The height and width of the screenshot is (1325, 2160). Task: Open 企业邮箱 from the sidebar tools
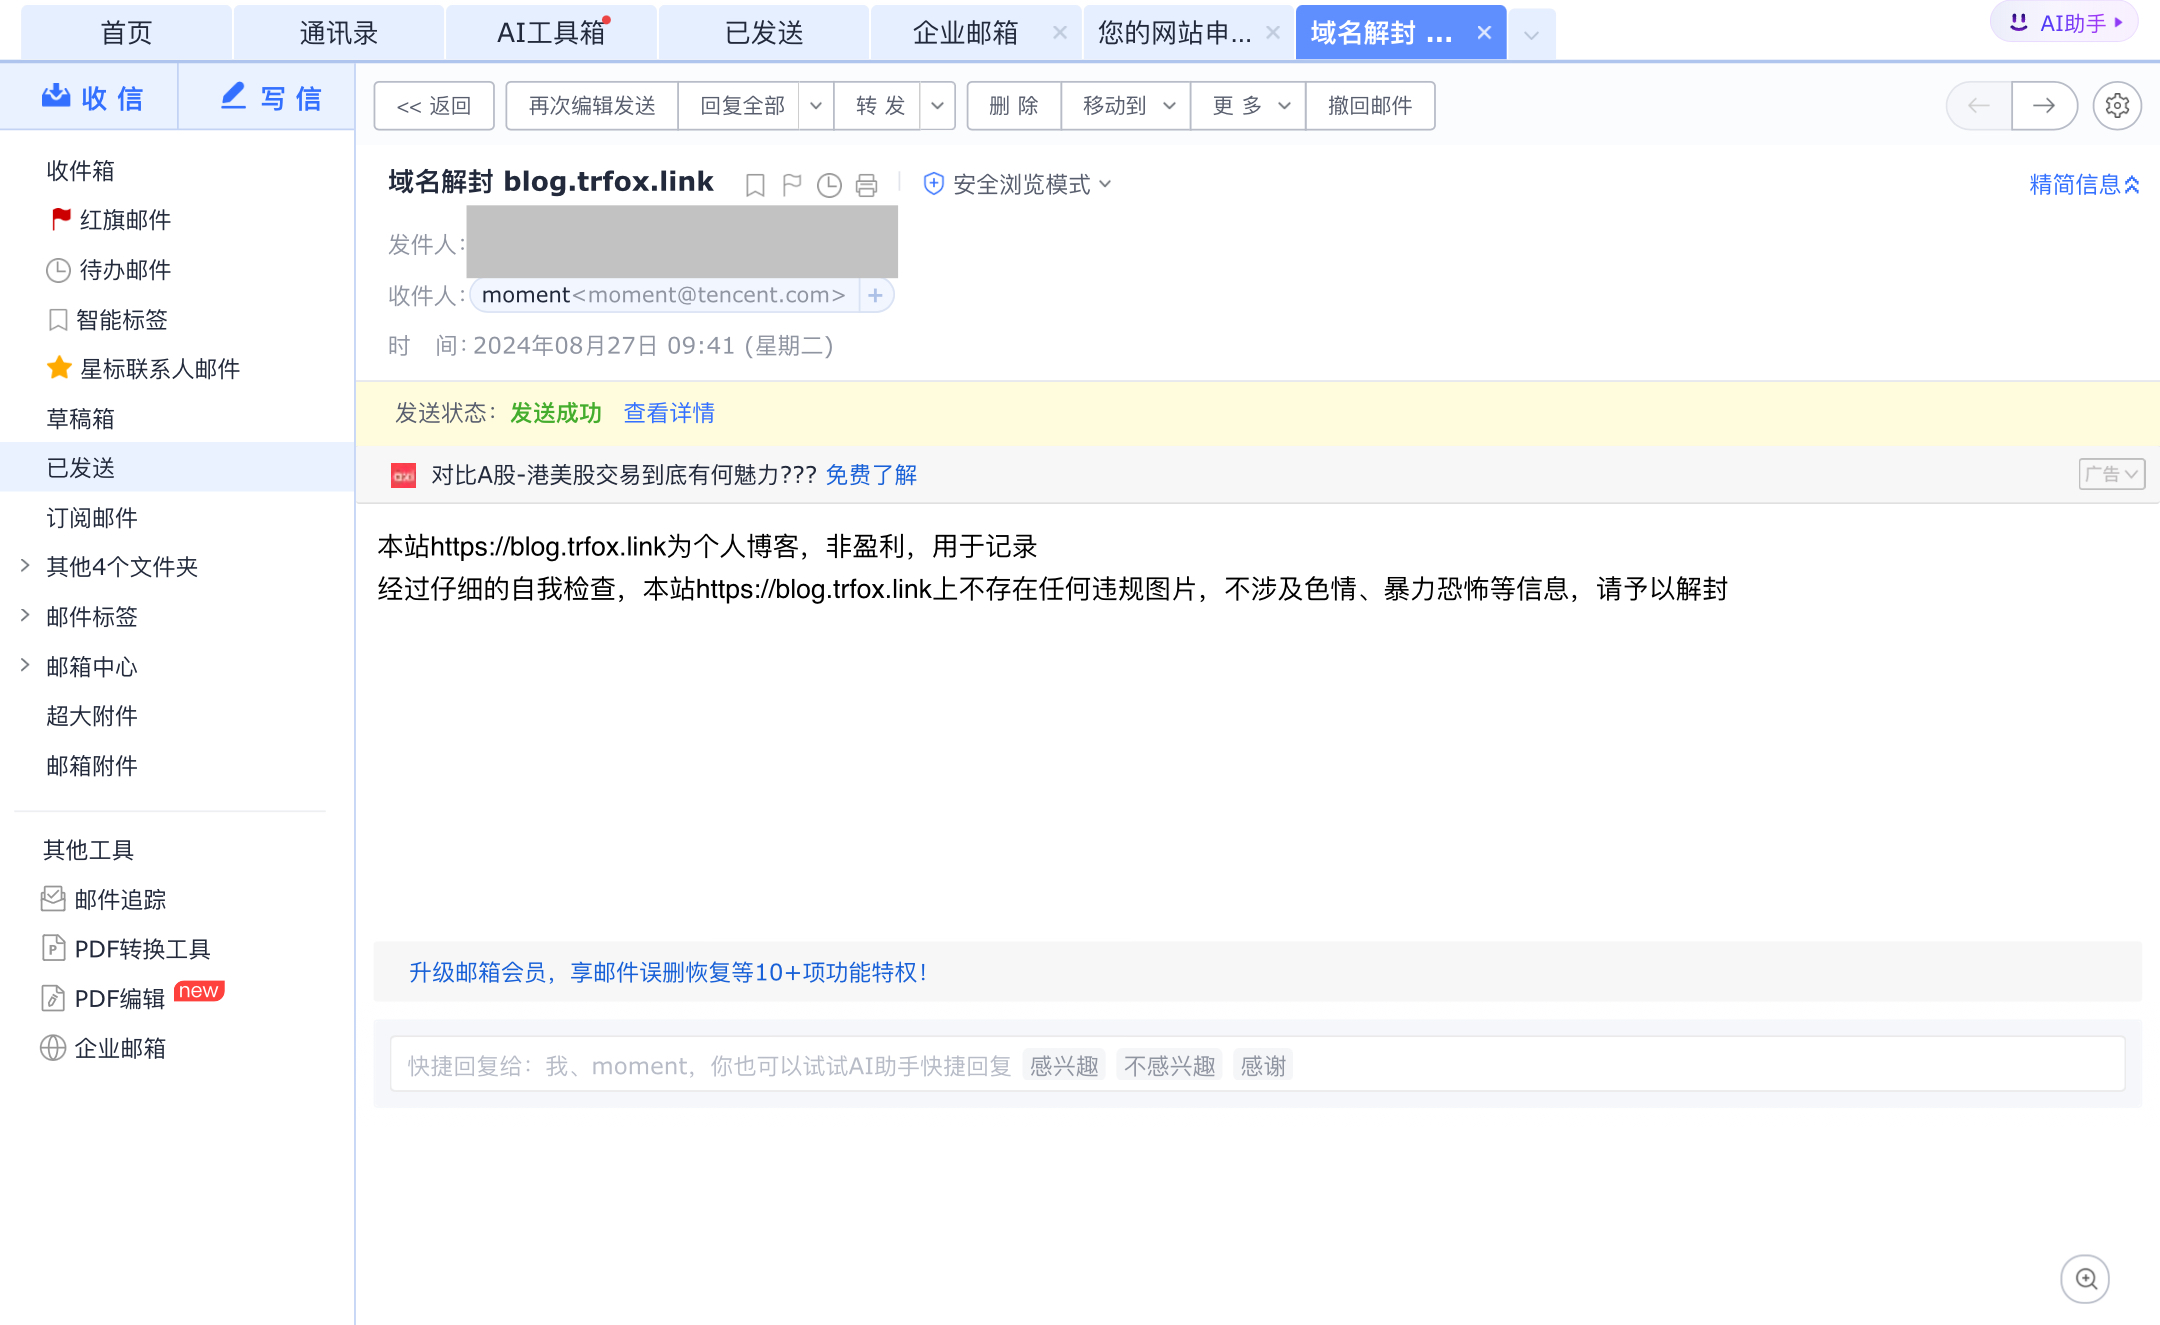(x=120, y=1048)
